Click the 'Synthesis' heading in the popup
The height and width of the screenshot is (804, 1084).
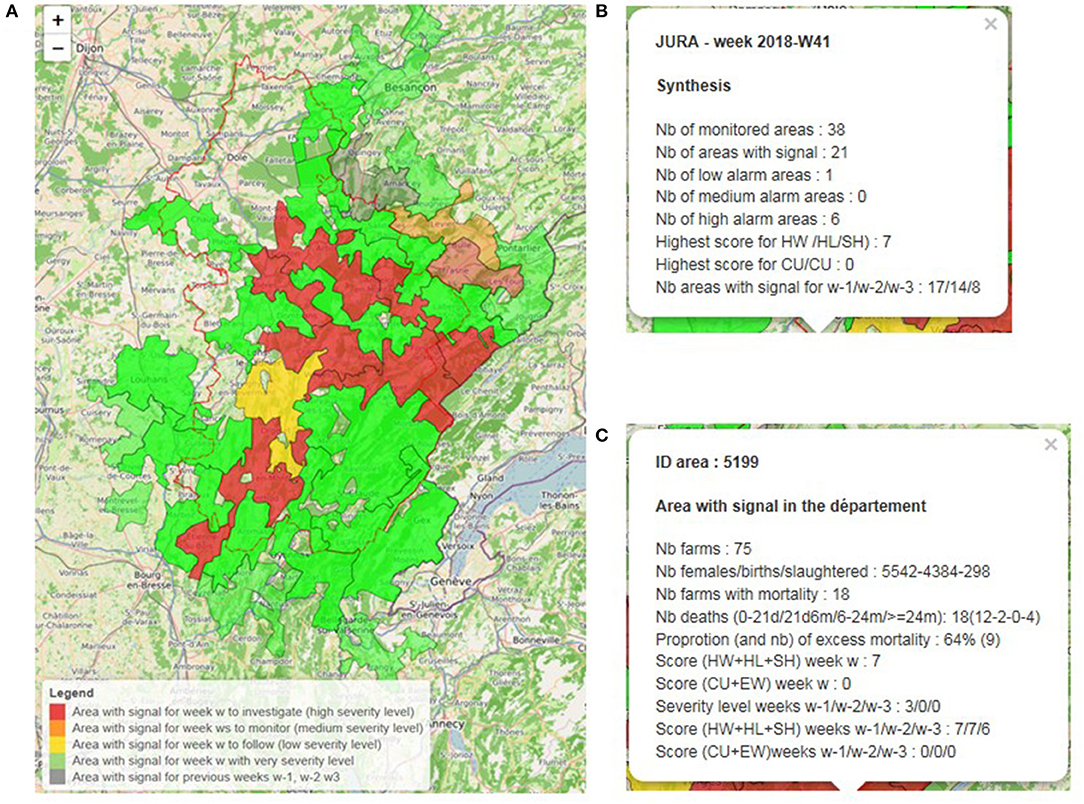click(693, 86)
